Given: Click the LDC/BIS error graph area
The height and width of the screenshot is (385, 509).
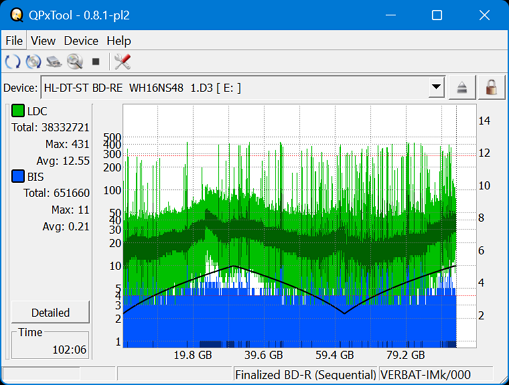Looking at the screenshot, I should pos(299,226).
